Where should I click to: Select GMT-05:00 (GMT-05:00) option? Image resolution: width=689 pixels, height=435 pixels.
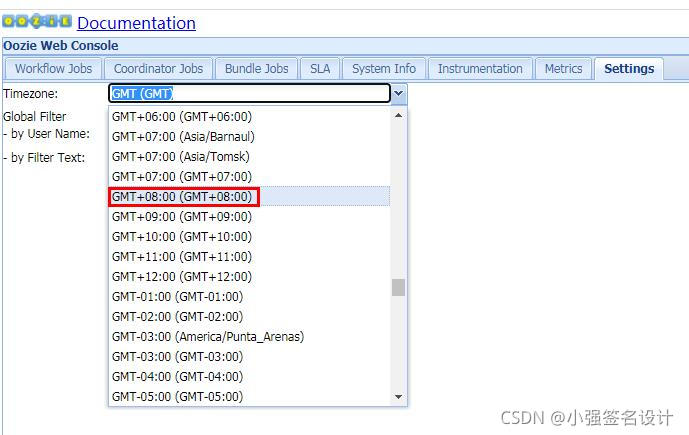tap(249, 396)
